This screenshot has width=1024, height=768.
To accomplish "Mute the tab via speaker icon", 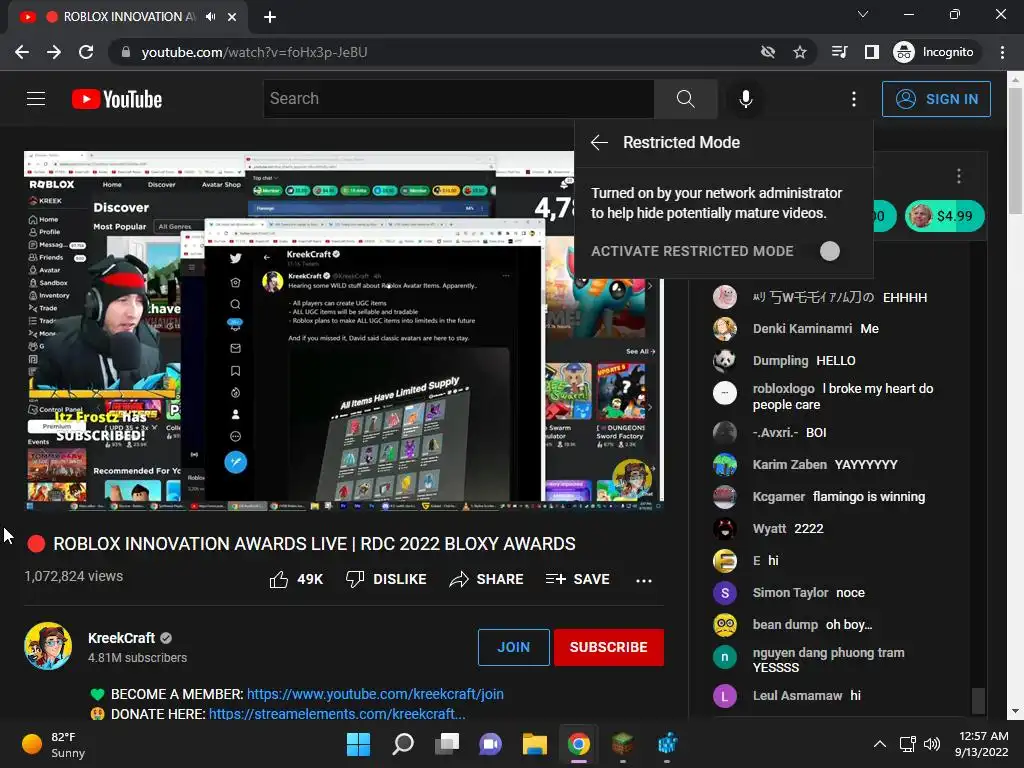I will (x=210, y=17).
